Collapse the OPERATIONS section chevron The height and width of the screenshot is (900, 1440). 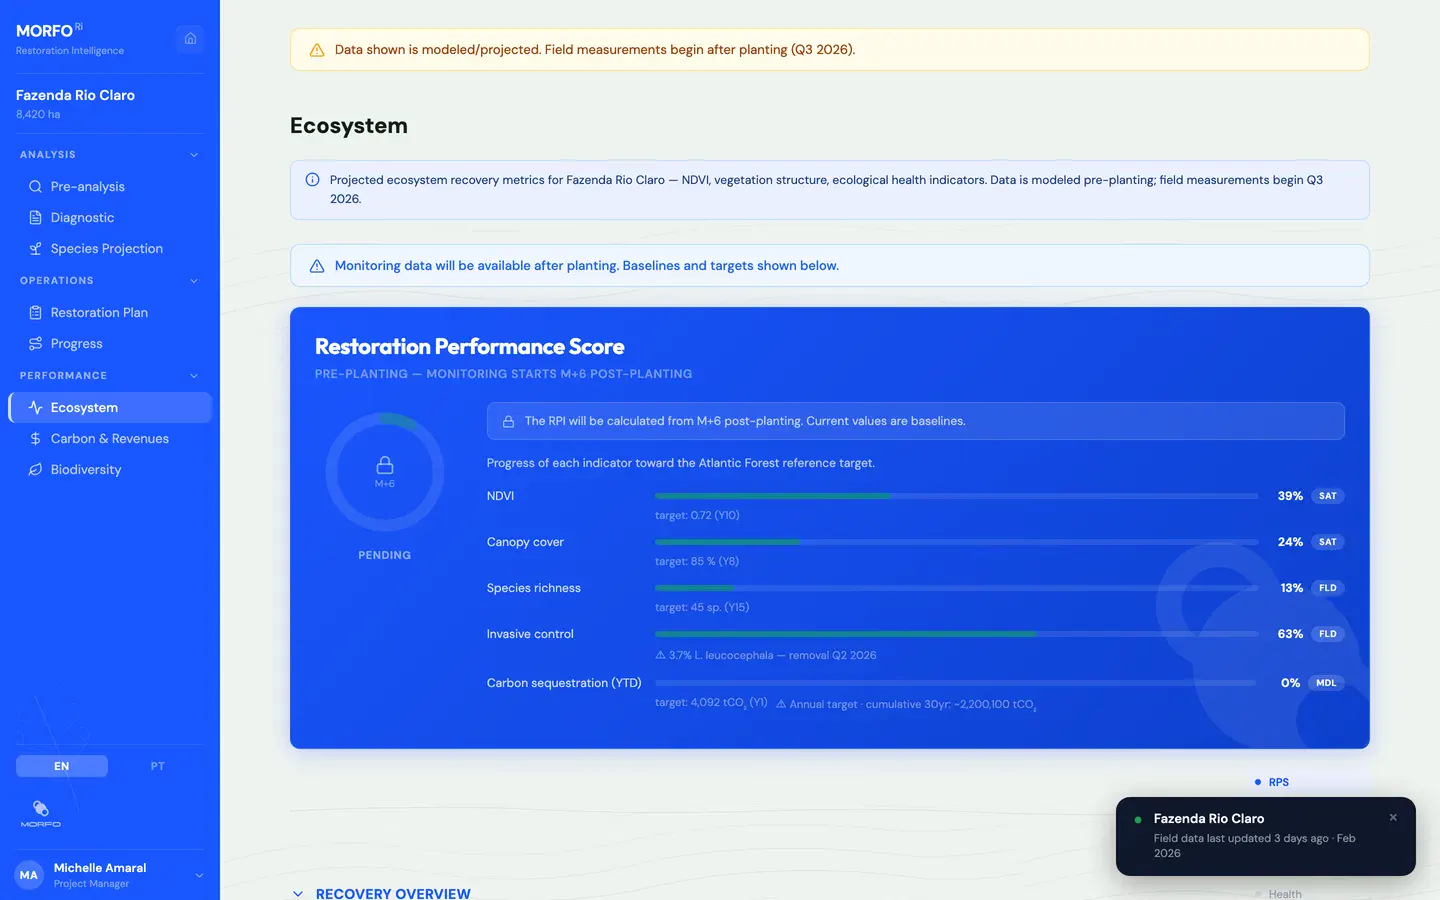click(194, 281)
